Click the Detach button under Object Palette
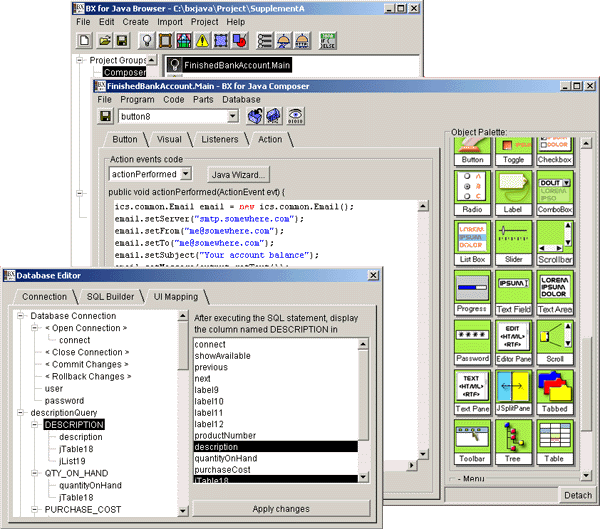 click(578, 495)
